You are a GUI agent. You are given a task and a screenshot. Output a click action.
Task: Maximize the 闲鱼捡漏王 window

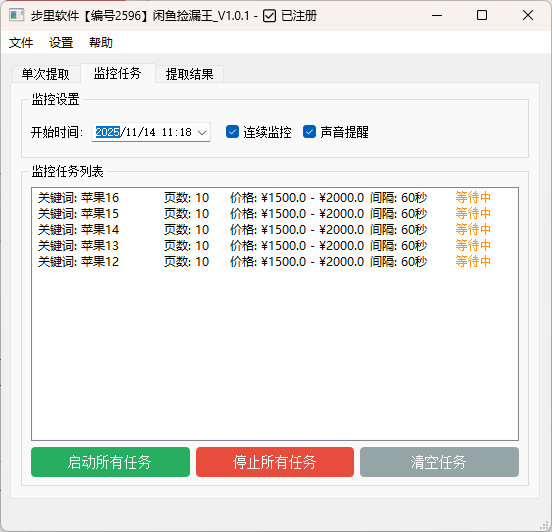click(x=482, y=15)
